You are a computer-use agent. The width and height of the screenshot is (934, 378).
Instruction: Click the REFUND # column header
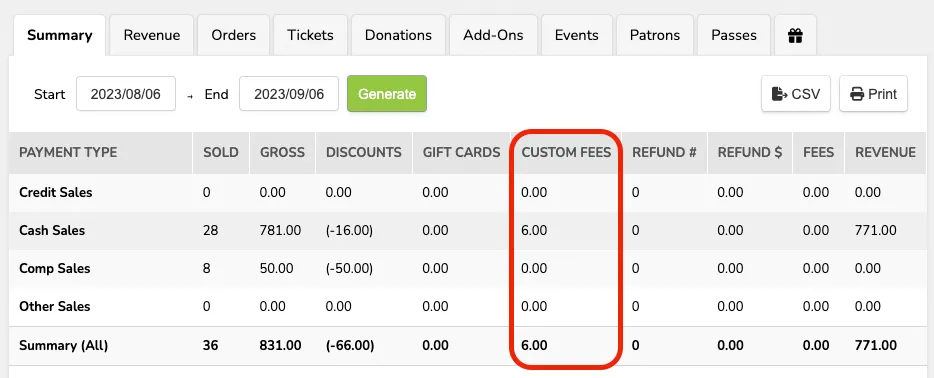[x=664, y=152]
